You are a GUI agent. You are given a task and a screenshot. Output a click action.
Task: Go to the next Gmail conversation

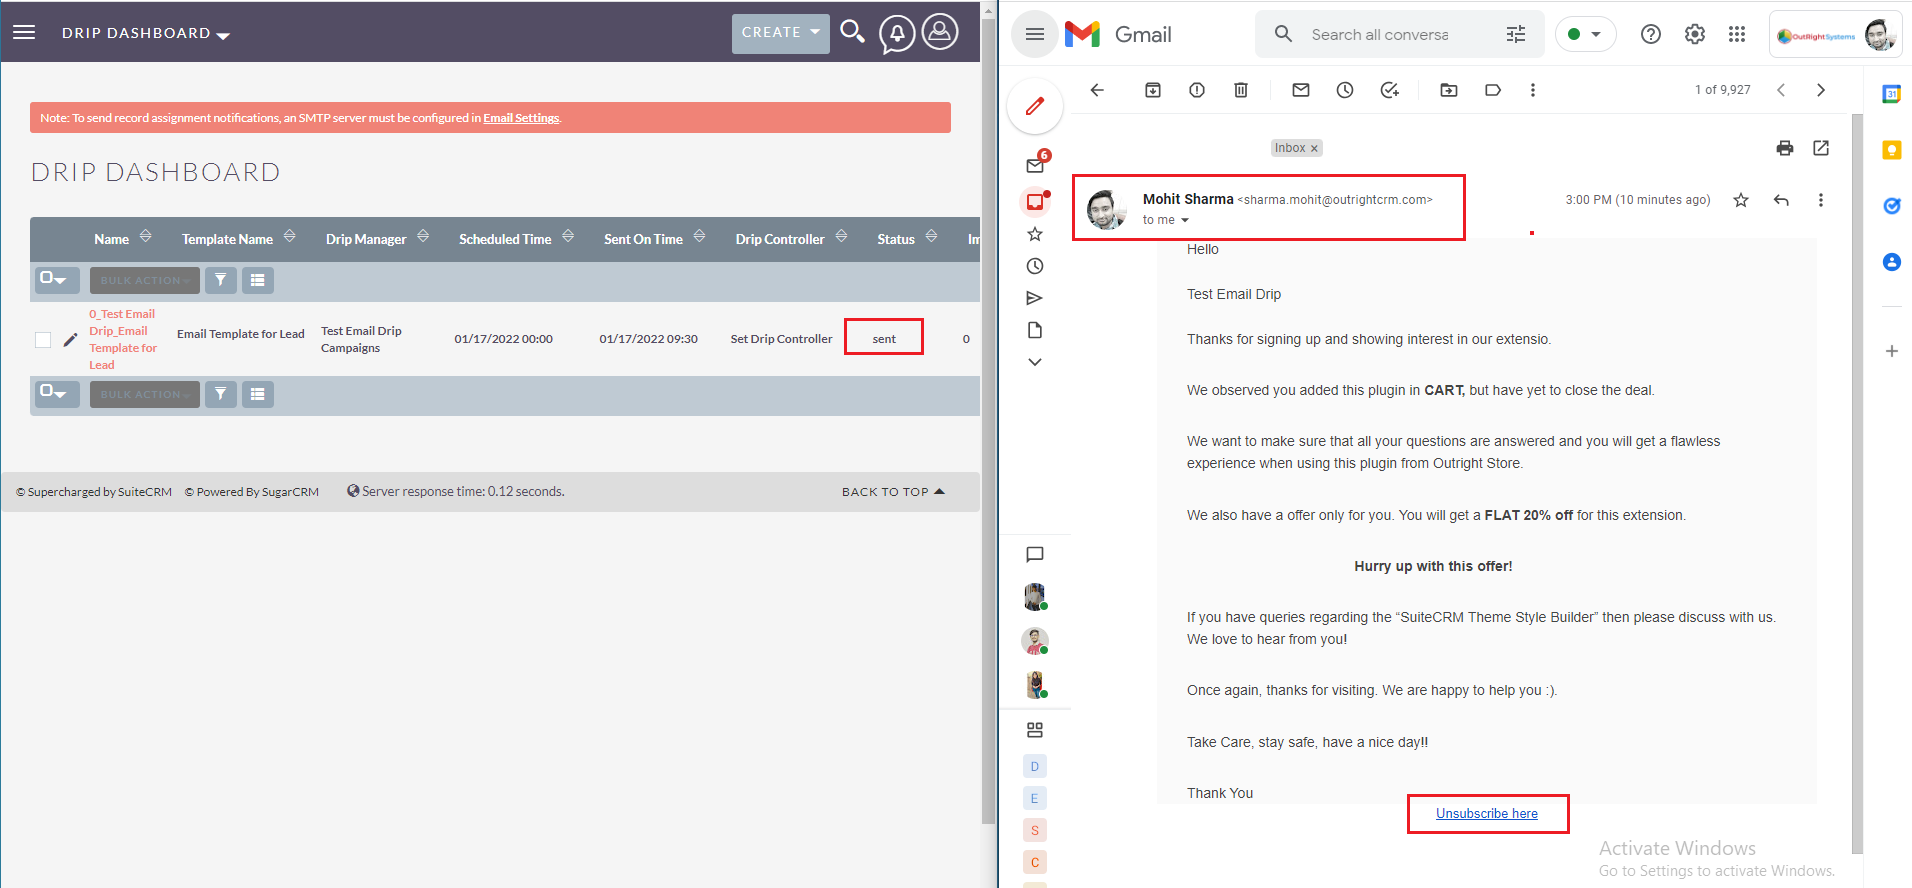pyautogui.click(x=1821, y=90)
